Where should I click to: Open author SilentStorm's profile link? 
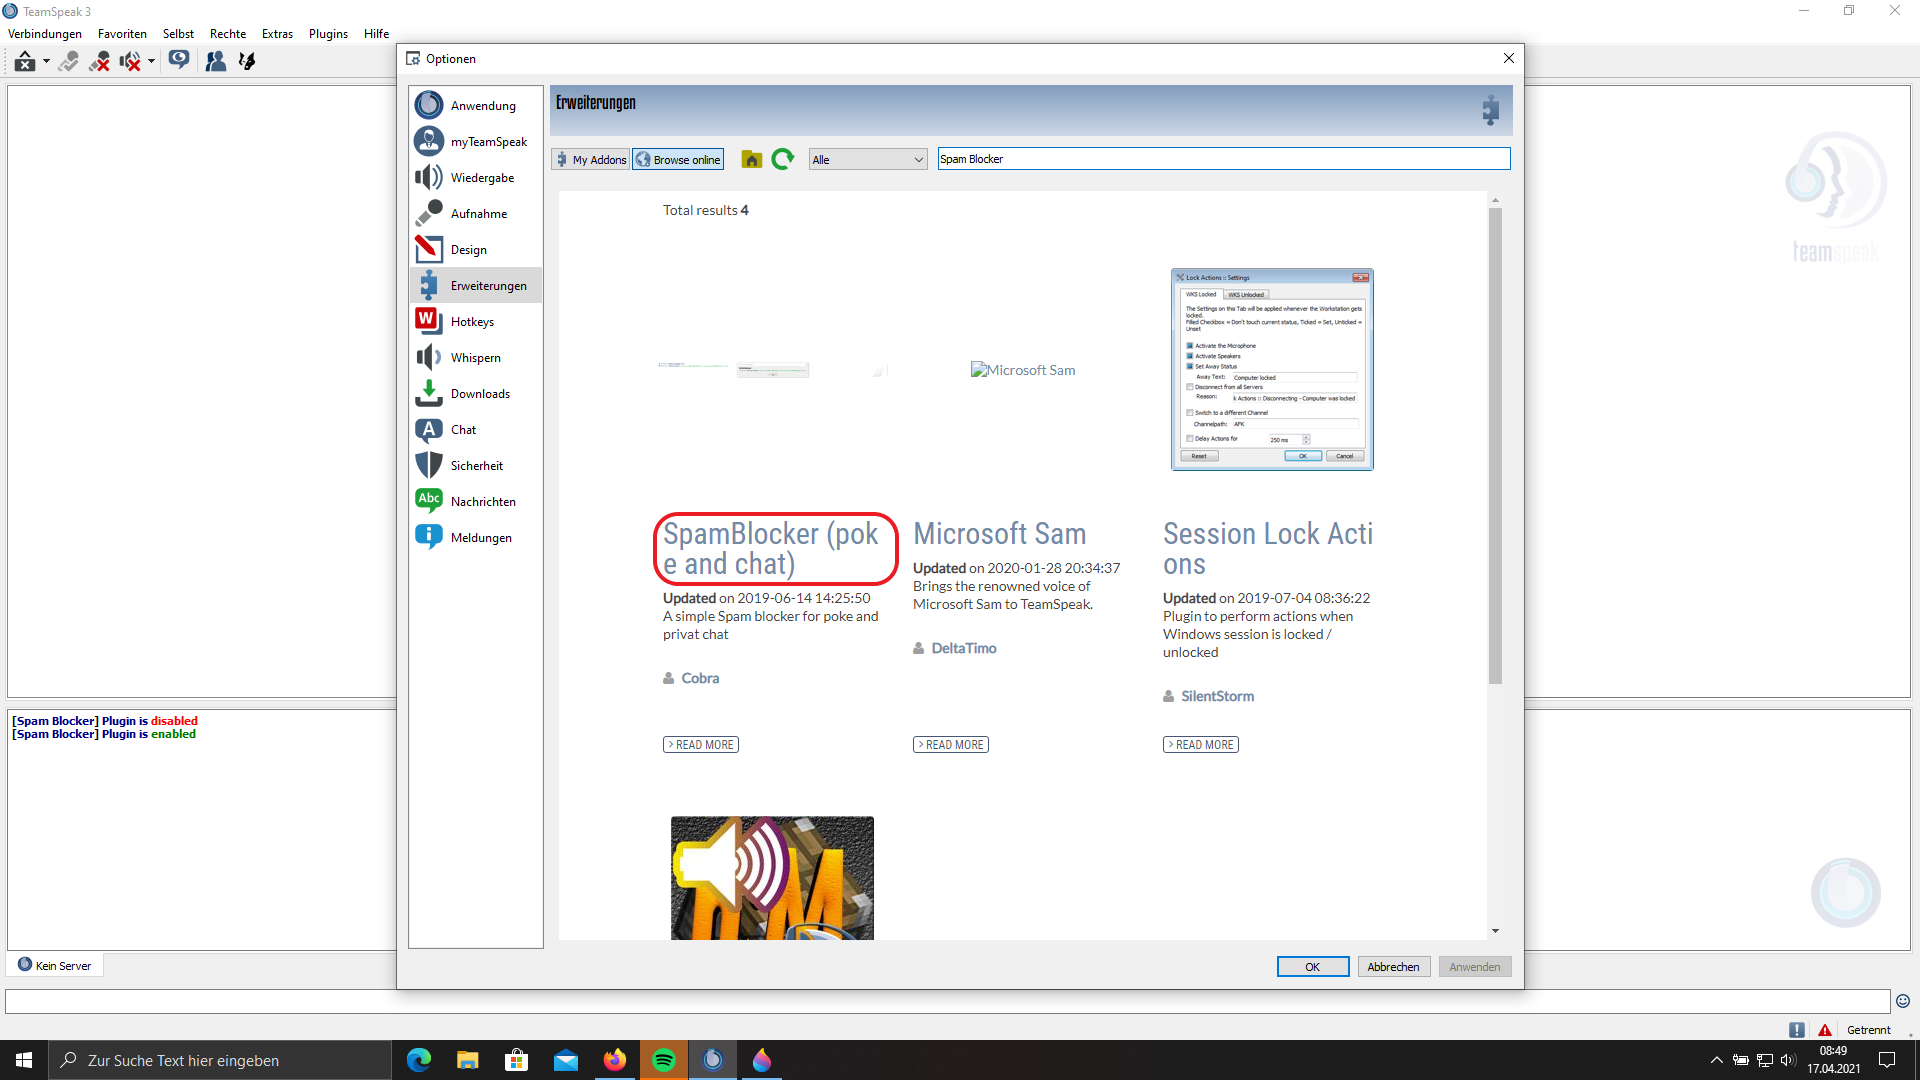(1217, 696)
